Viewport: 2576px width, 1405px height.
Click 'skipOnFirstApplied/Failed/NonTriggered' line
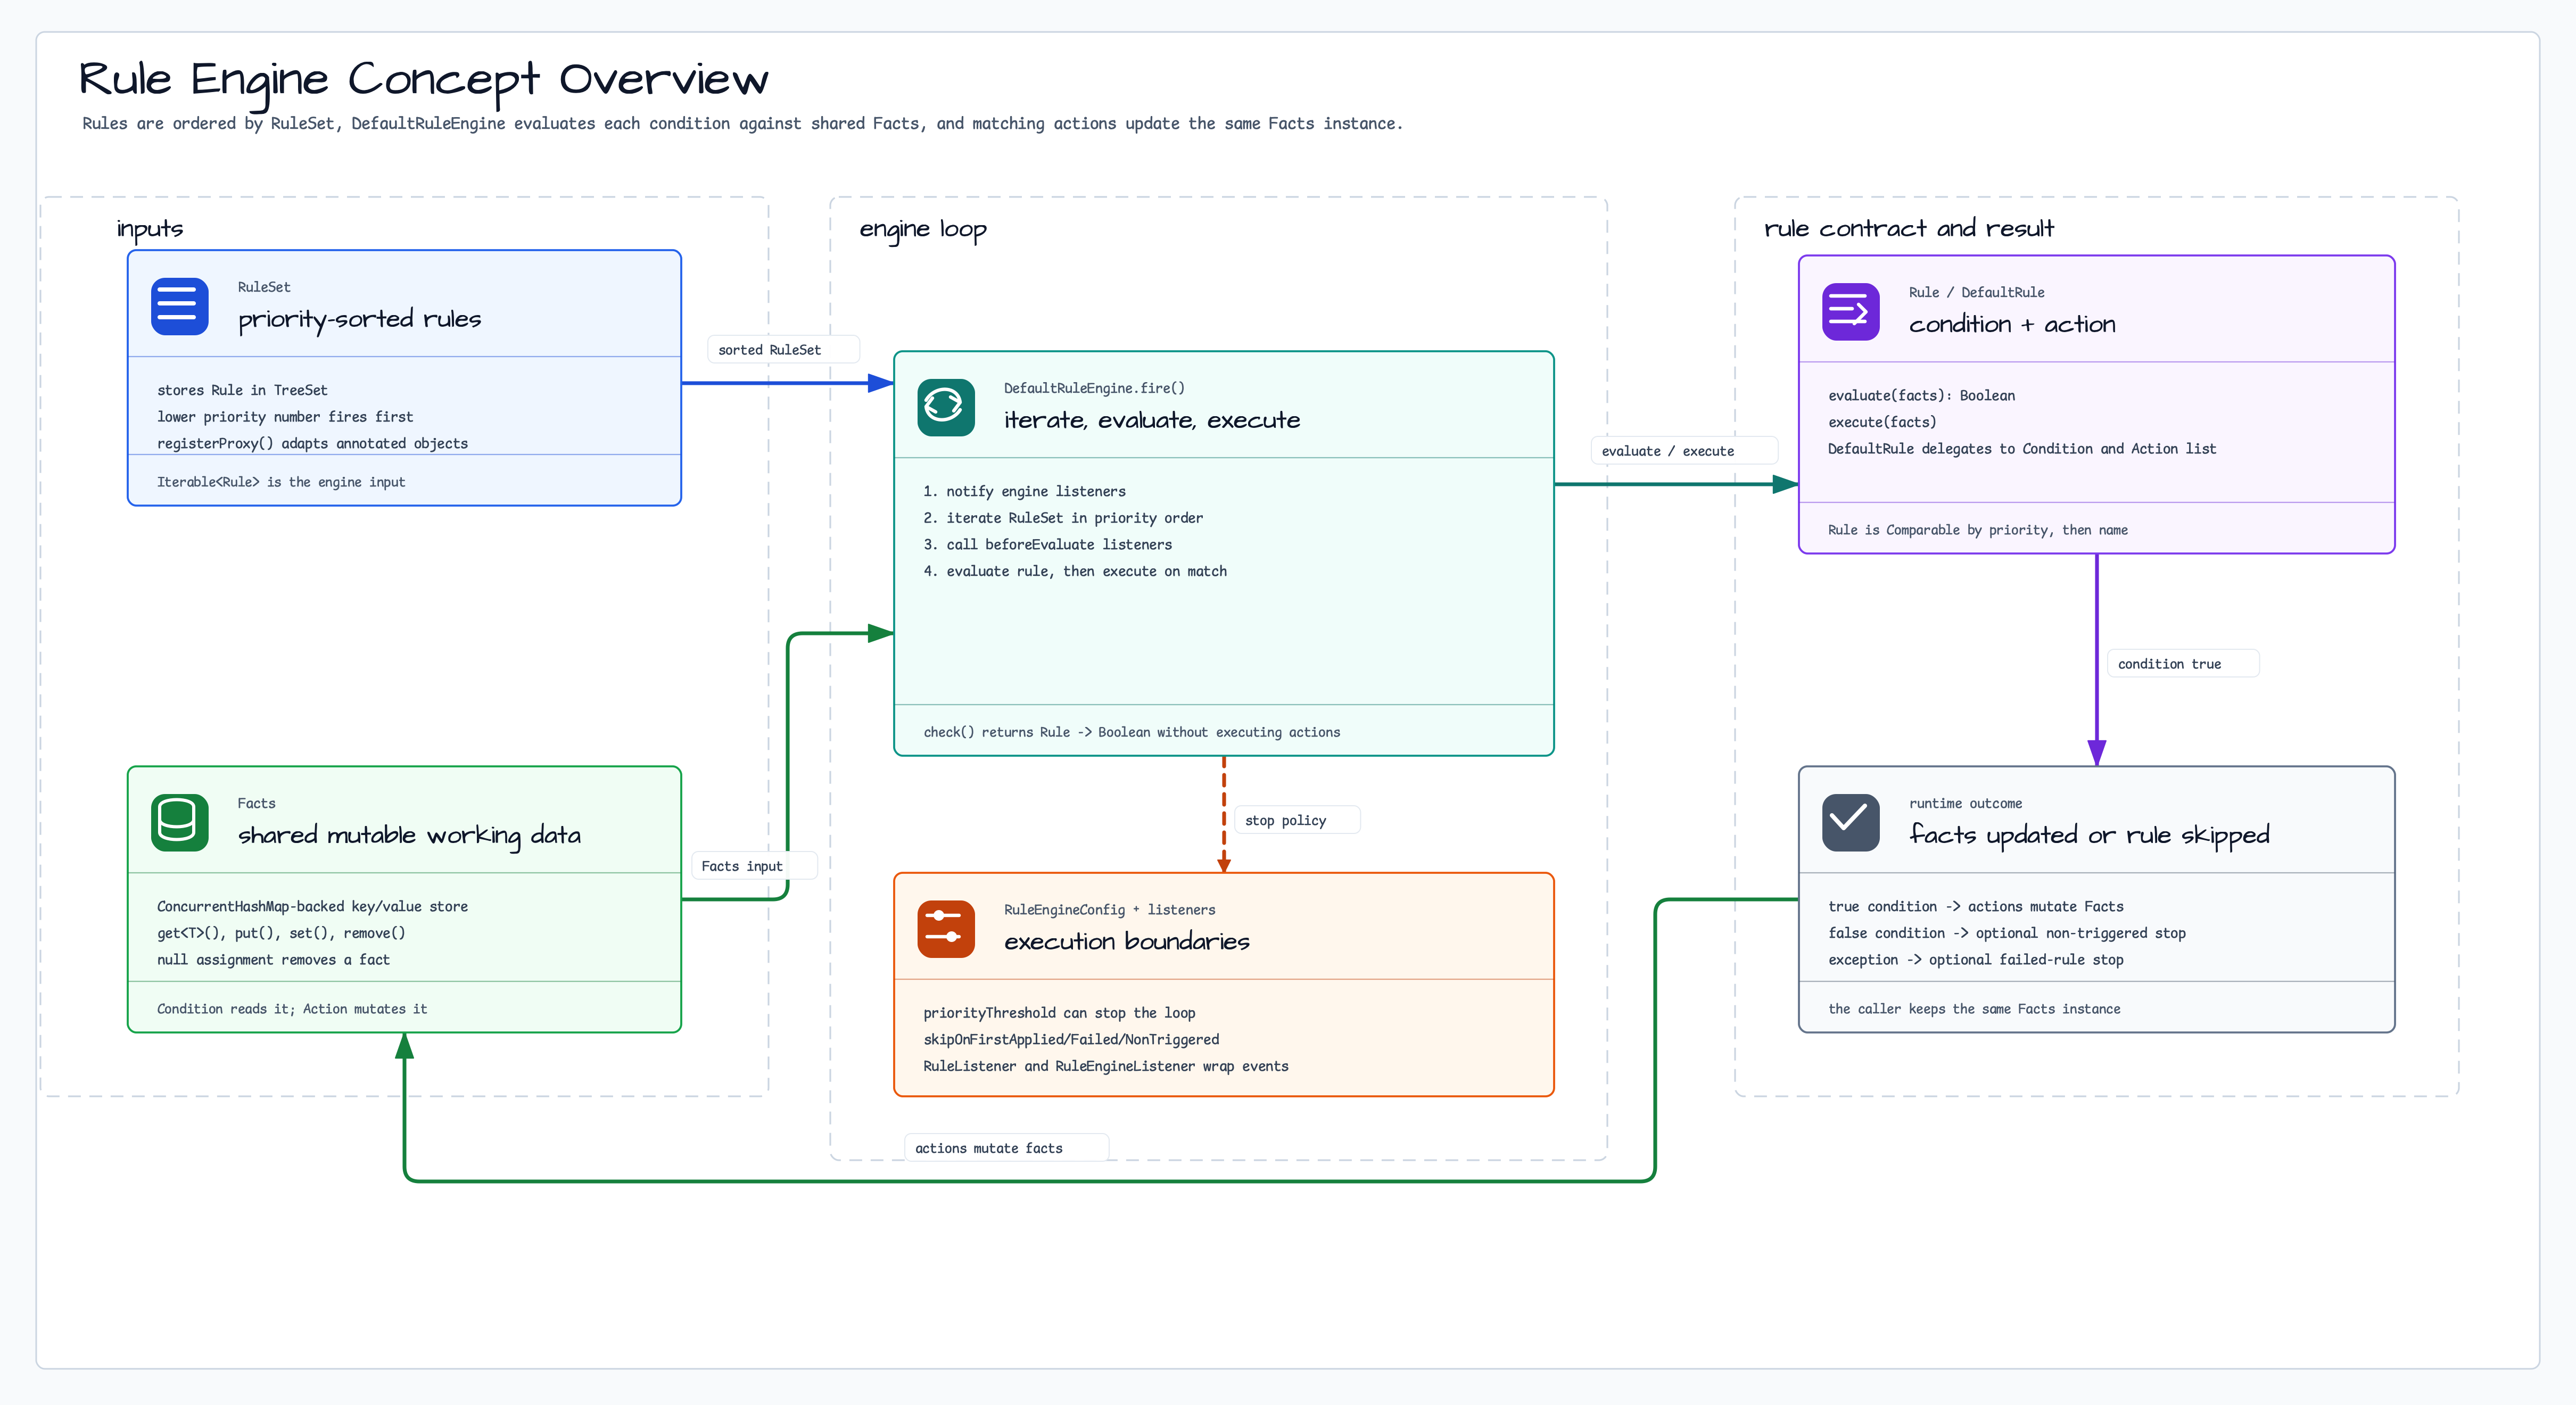1071,1040
